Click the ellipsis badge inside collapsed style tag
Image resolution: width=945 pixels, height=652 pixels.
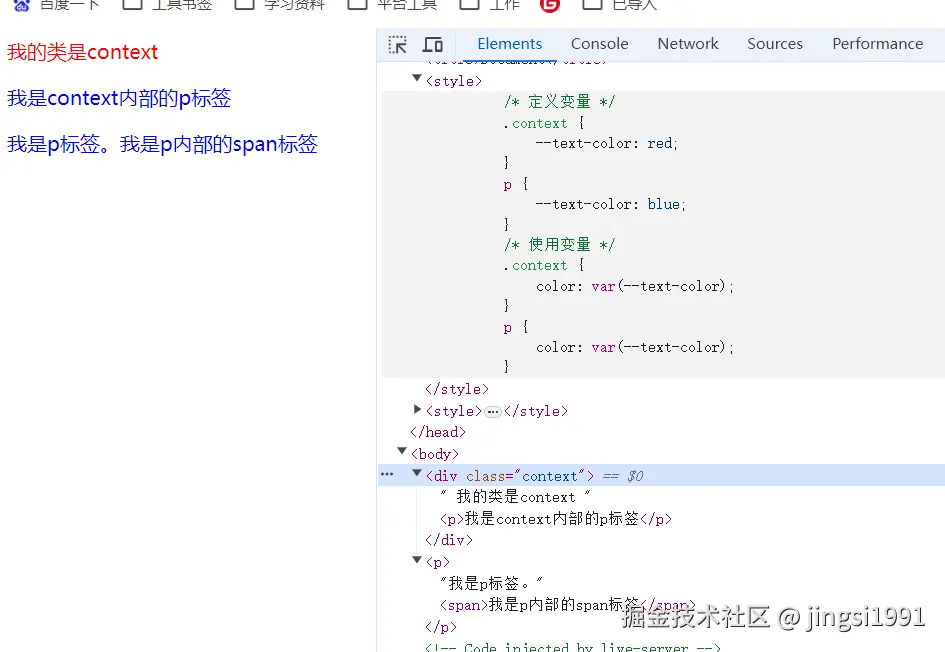(493, 412)
